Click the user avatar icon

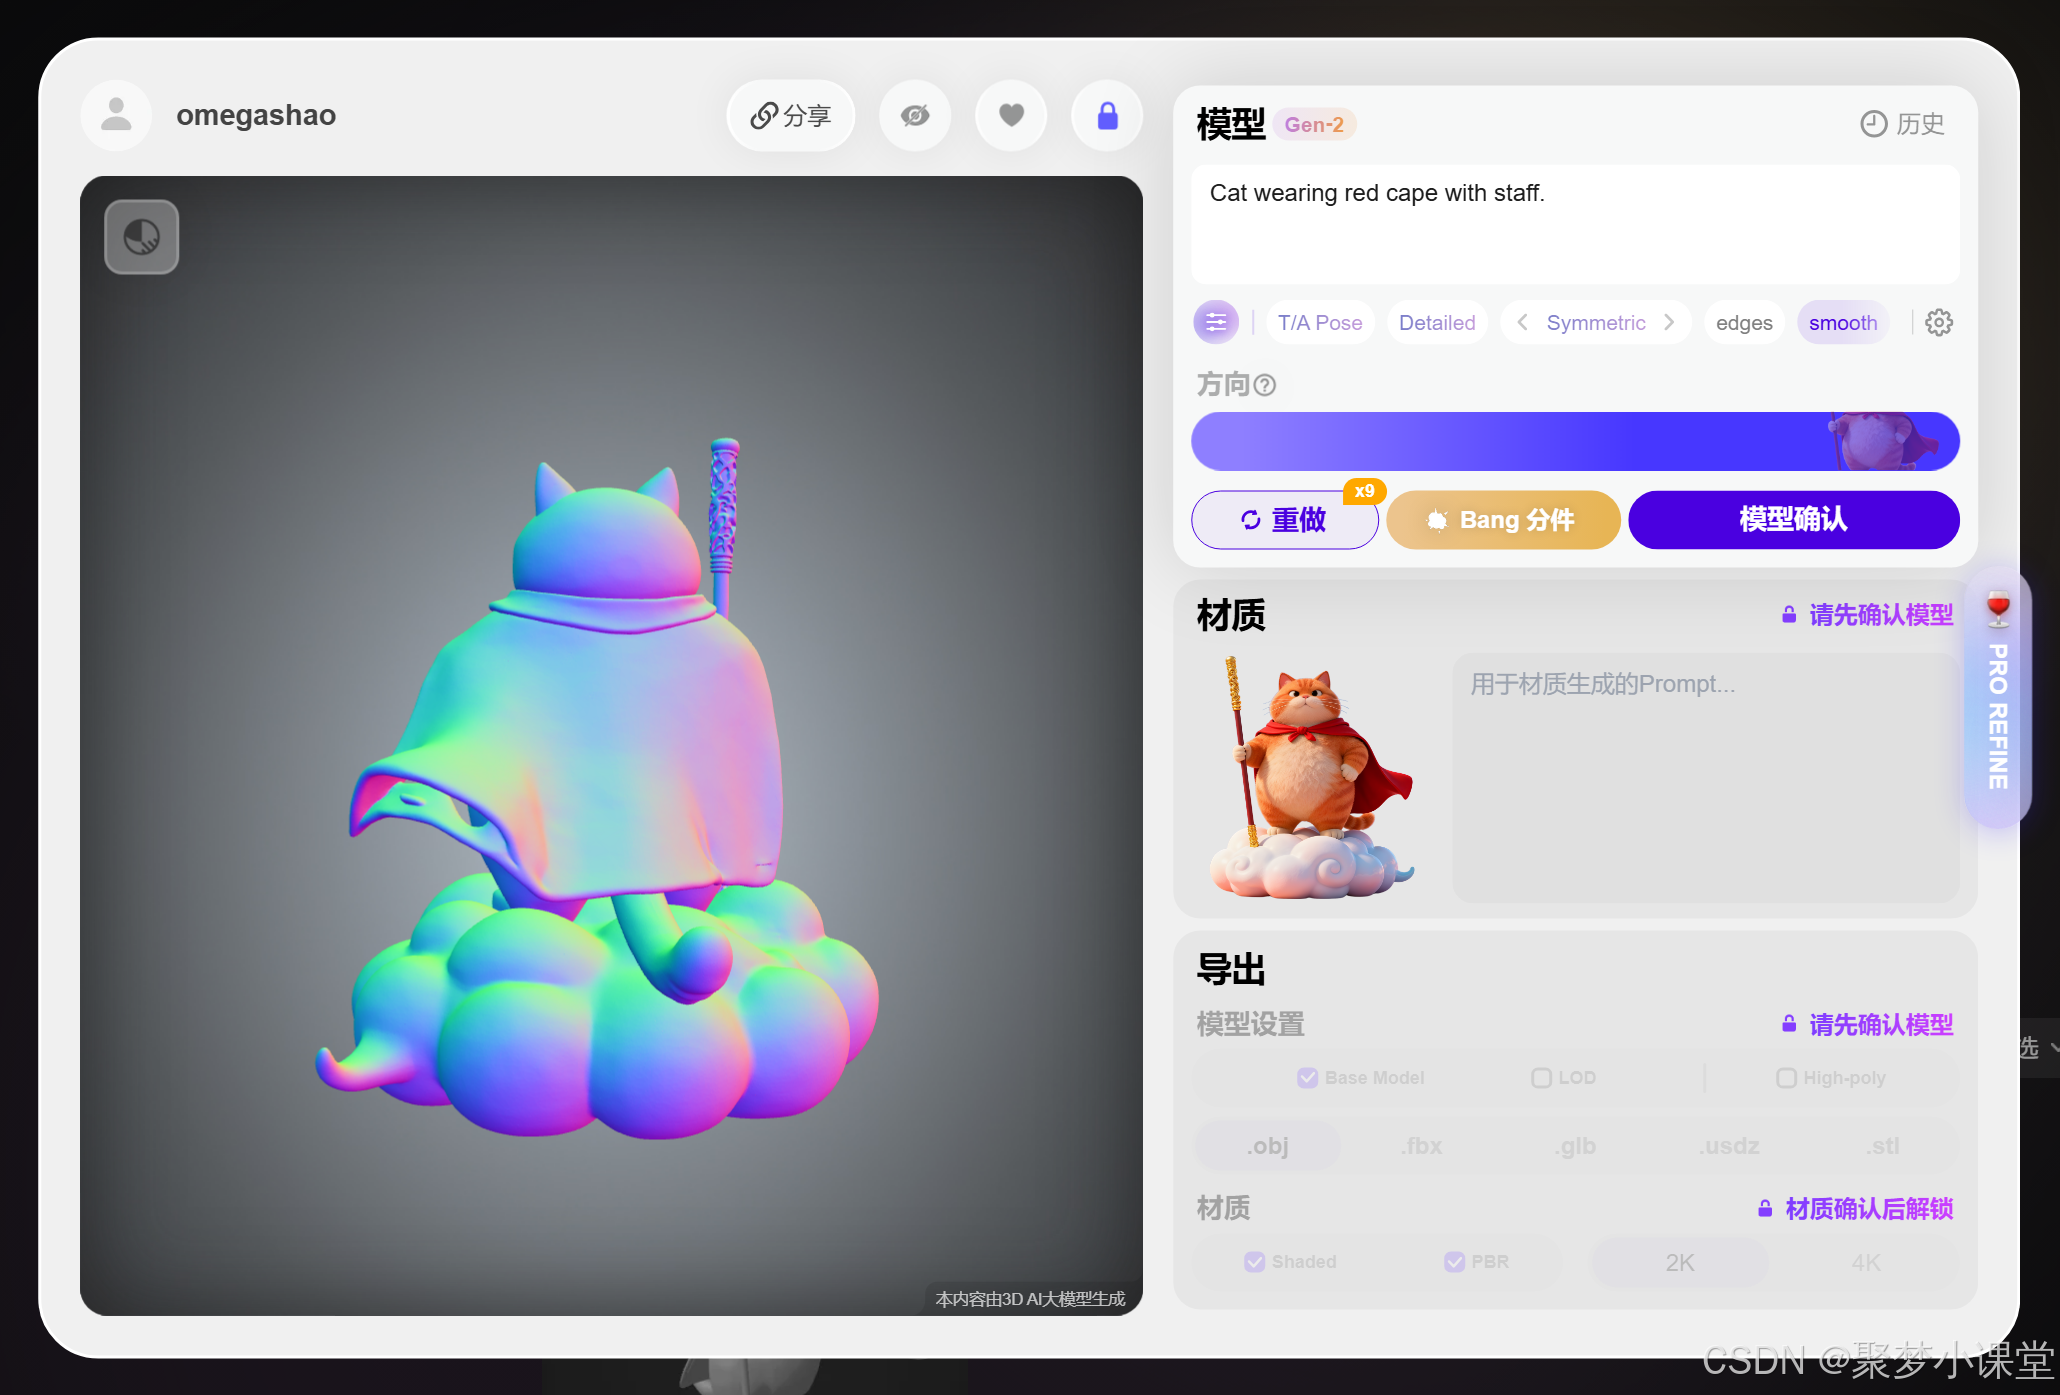[x=117, y=116]
